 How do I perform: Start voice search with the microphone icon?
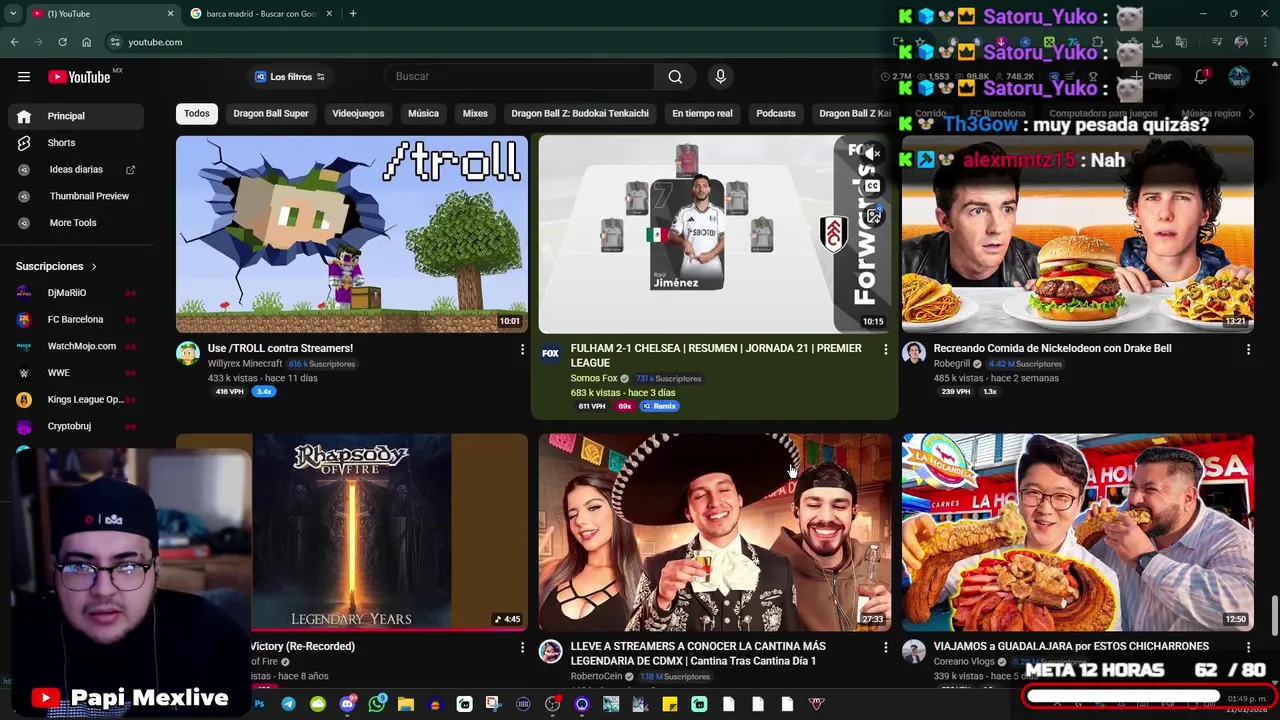[720, 77]
